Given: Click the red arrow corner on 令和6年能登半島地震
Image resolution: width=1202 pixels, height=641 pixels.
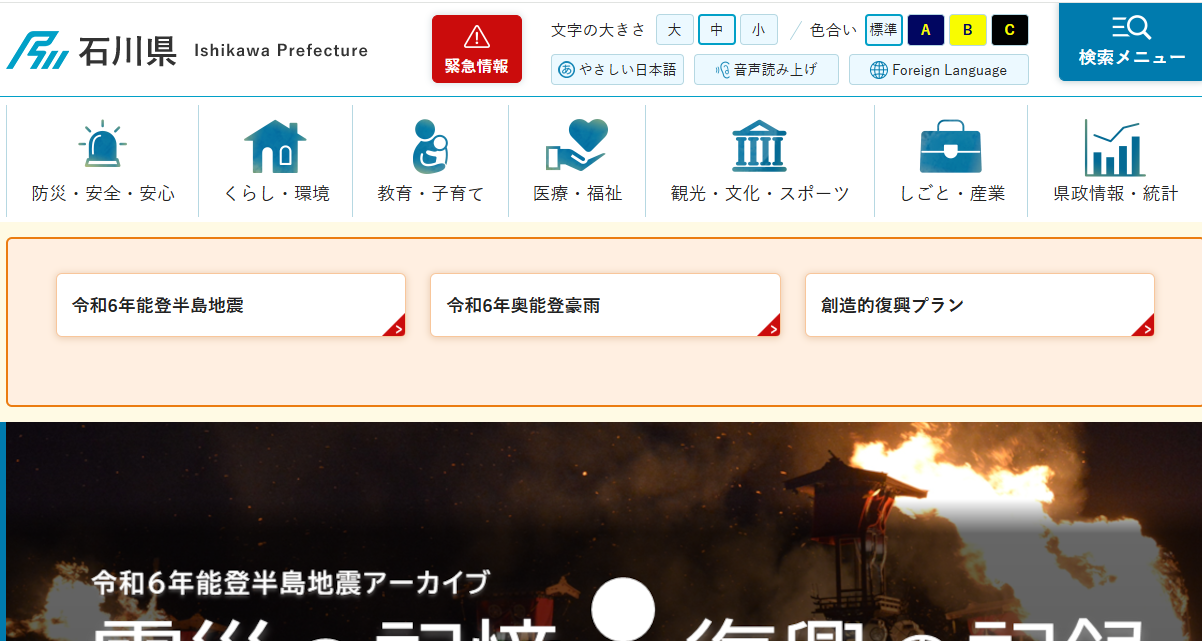Looking at the screenshot, I should point(396,326).
